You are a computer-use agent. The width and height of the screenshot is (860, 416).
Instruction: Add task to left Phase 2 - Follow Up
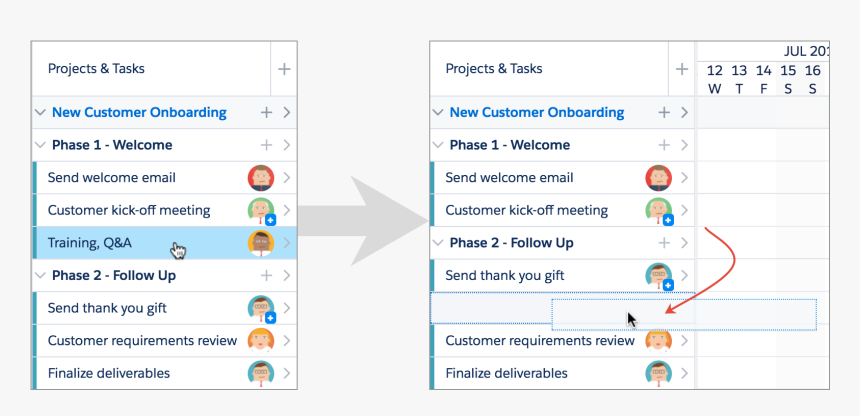click(267, 275)
